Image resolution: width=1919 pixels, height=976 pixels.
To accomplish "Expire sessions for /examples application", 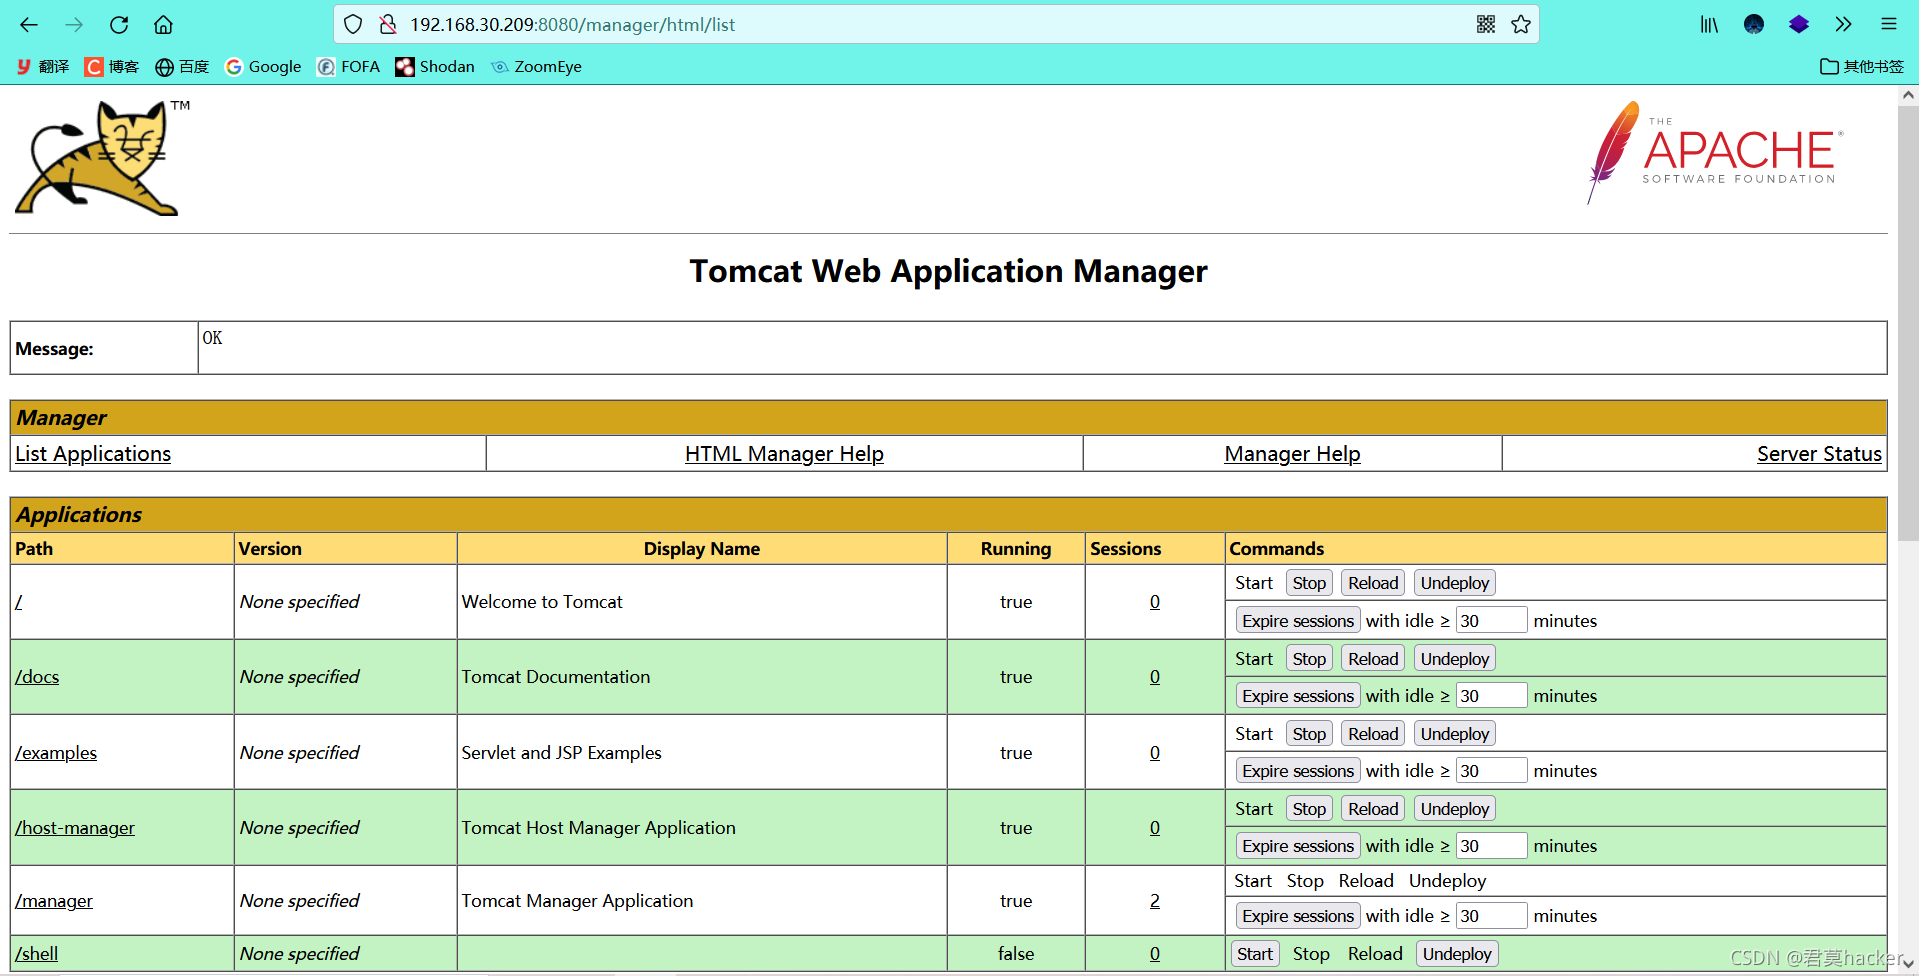I will point(1298,770).
